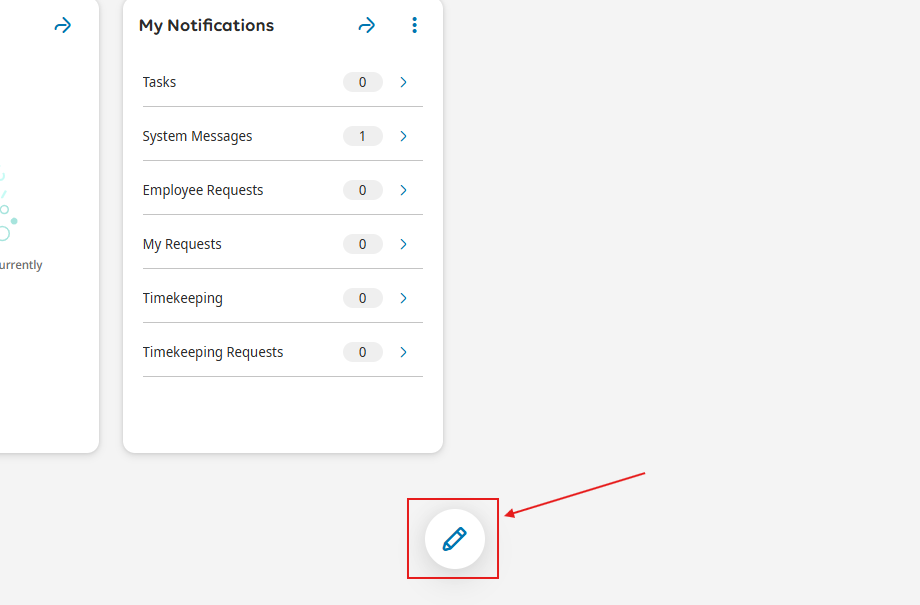The image size is (920, 605).
Task: Expand the System Messages chevron
Action: 404,136
